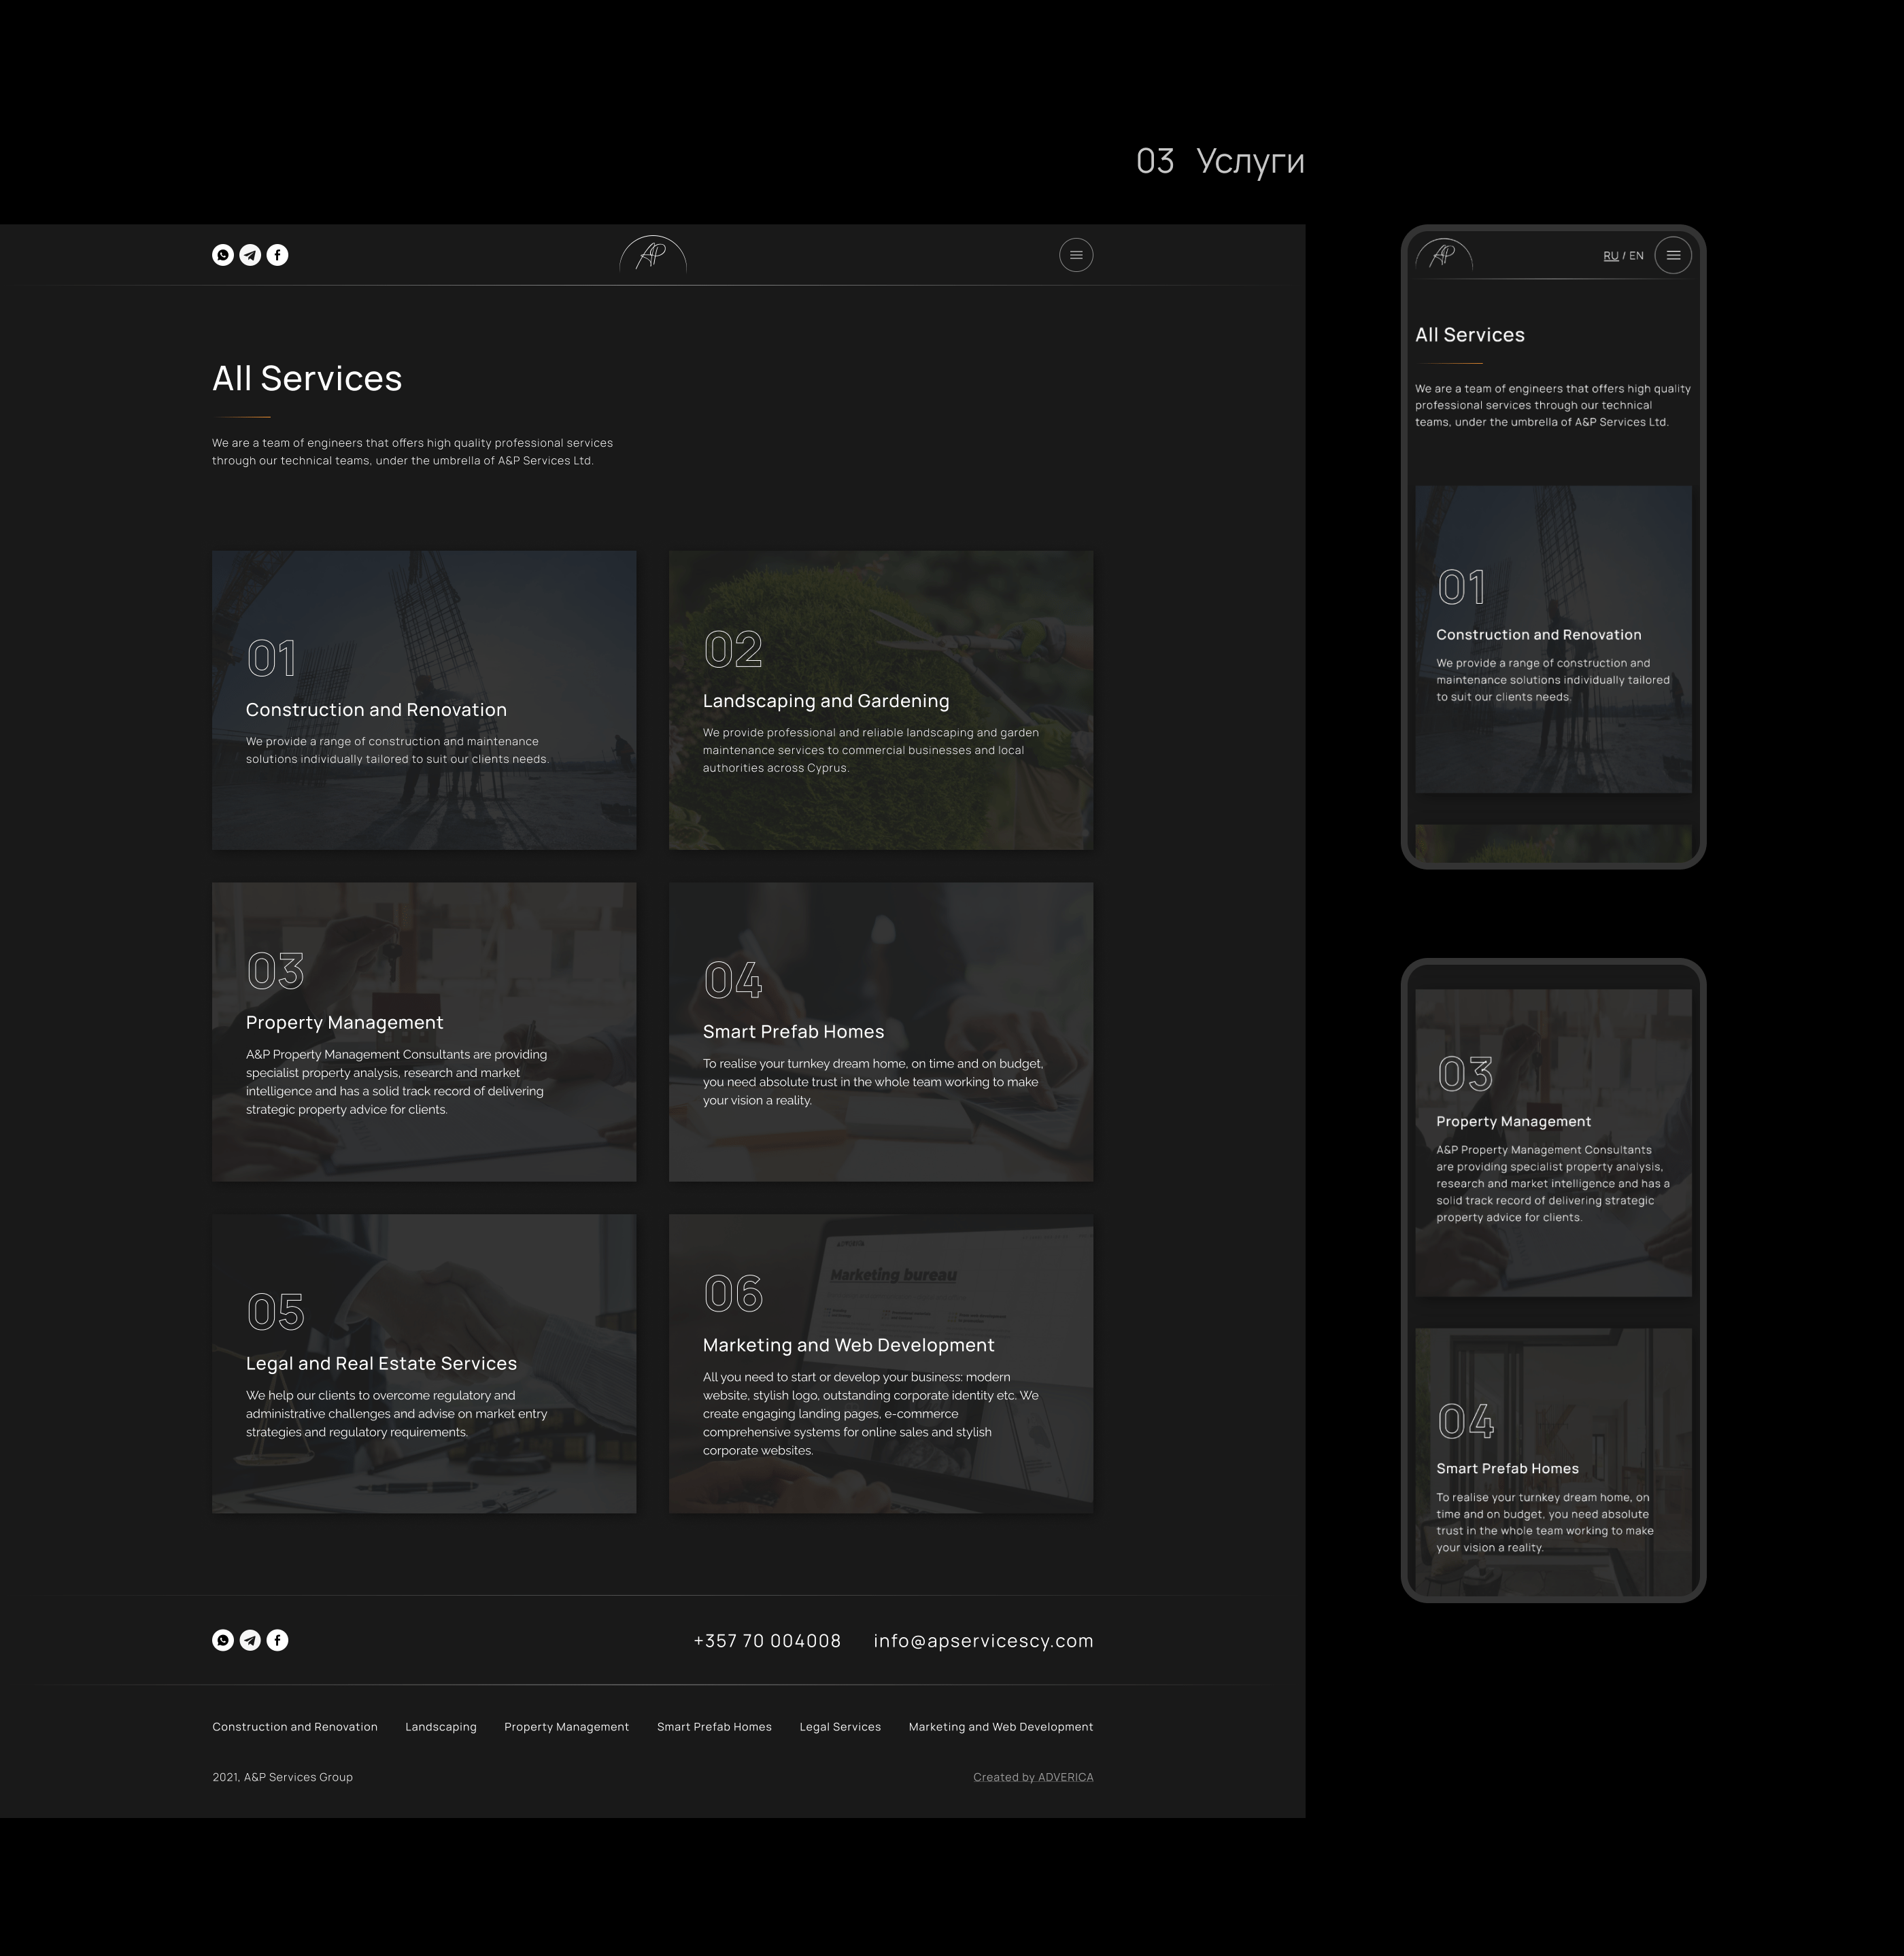Open the Landscaping and Gardening card
This screenshot has width=1904, height=1956.
[x=880, y=700]
